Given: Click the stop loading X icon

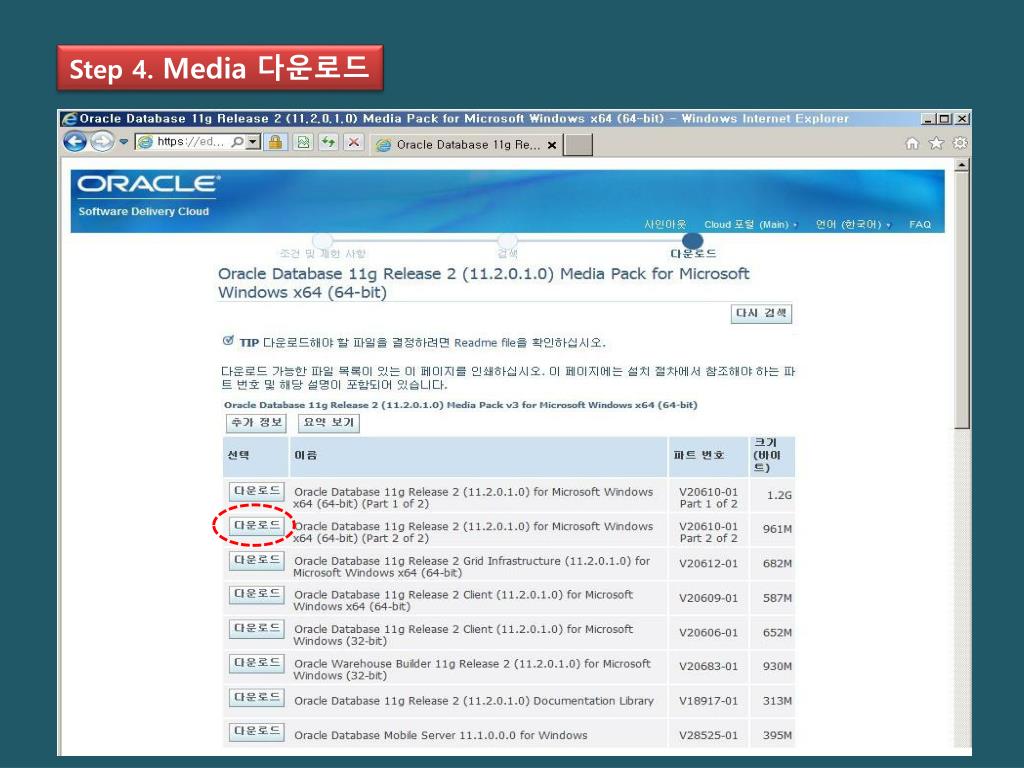Looking at the screenshot, I should tap(353, 142).
